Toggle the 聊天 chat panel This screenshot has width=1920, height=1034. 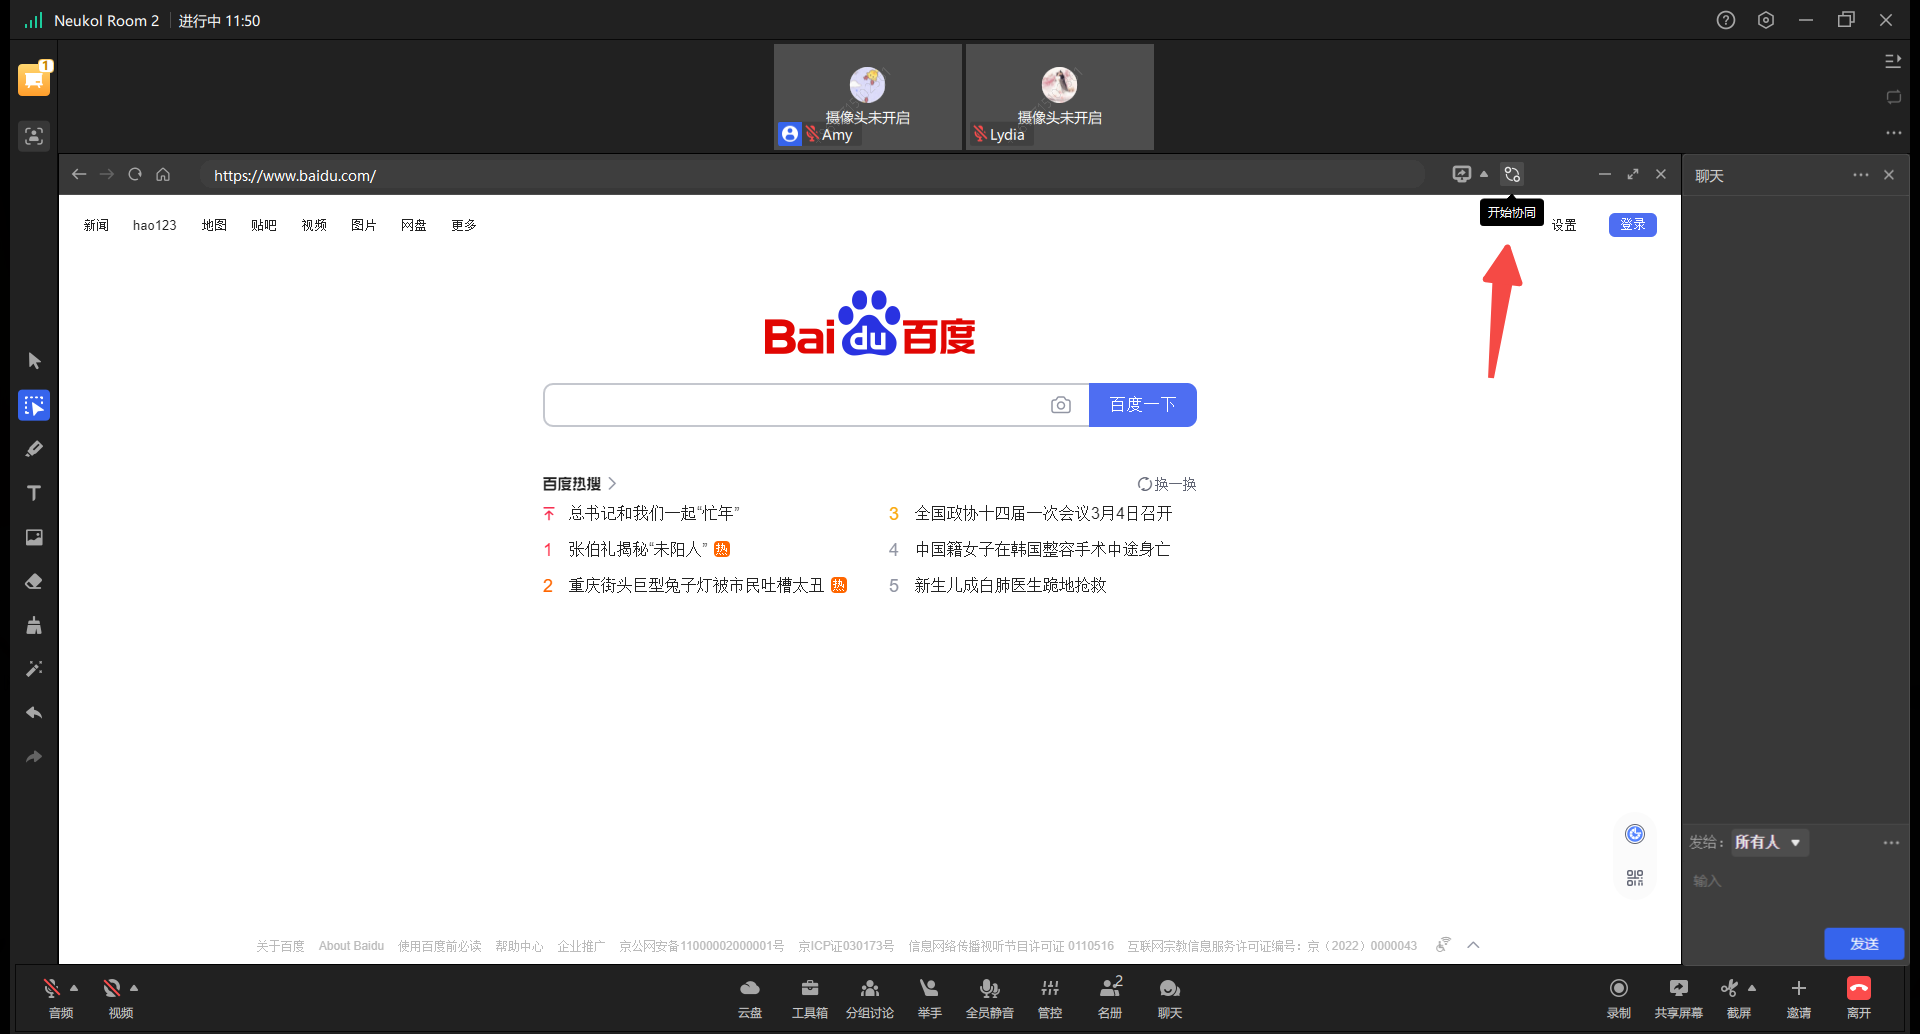[1170, 998]
